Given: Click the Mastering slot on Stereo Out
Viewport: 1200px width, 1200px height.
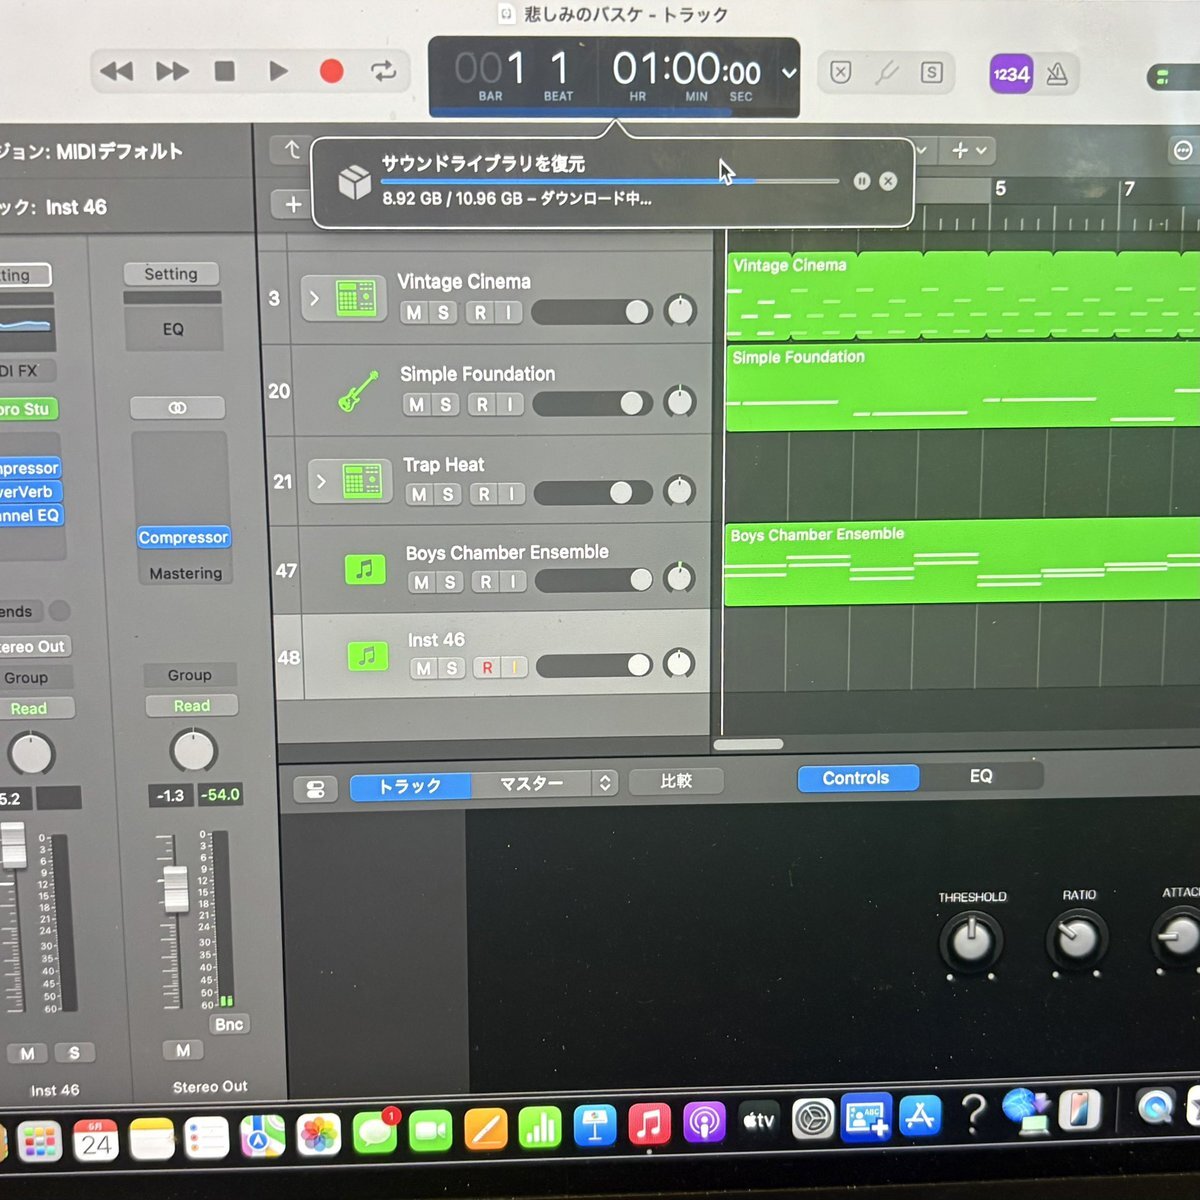Looking at the screenshot, I should click(x=186, y=574).
